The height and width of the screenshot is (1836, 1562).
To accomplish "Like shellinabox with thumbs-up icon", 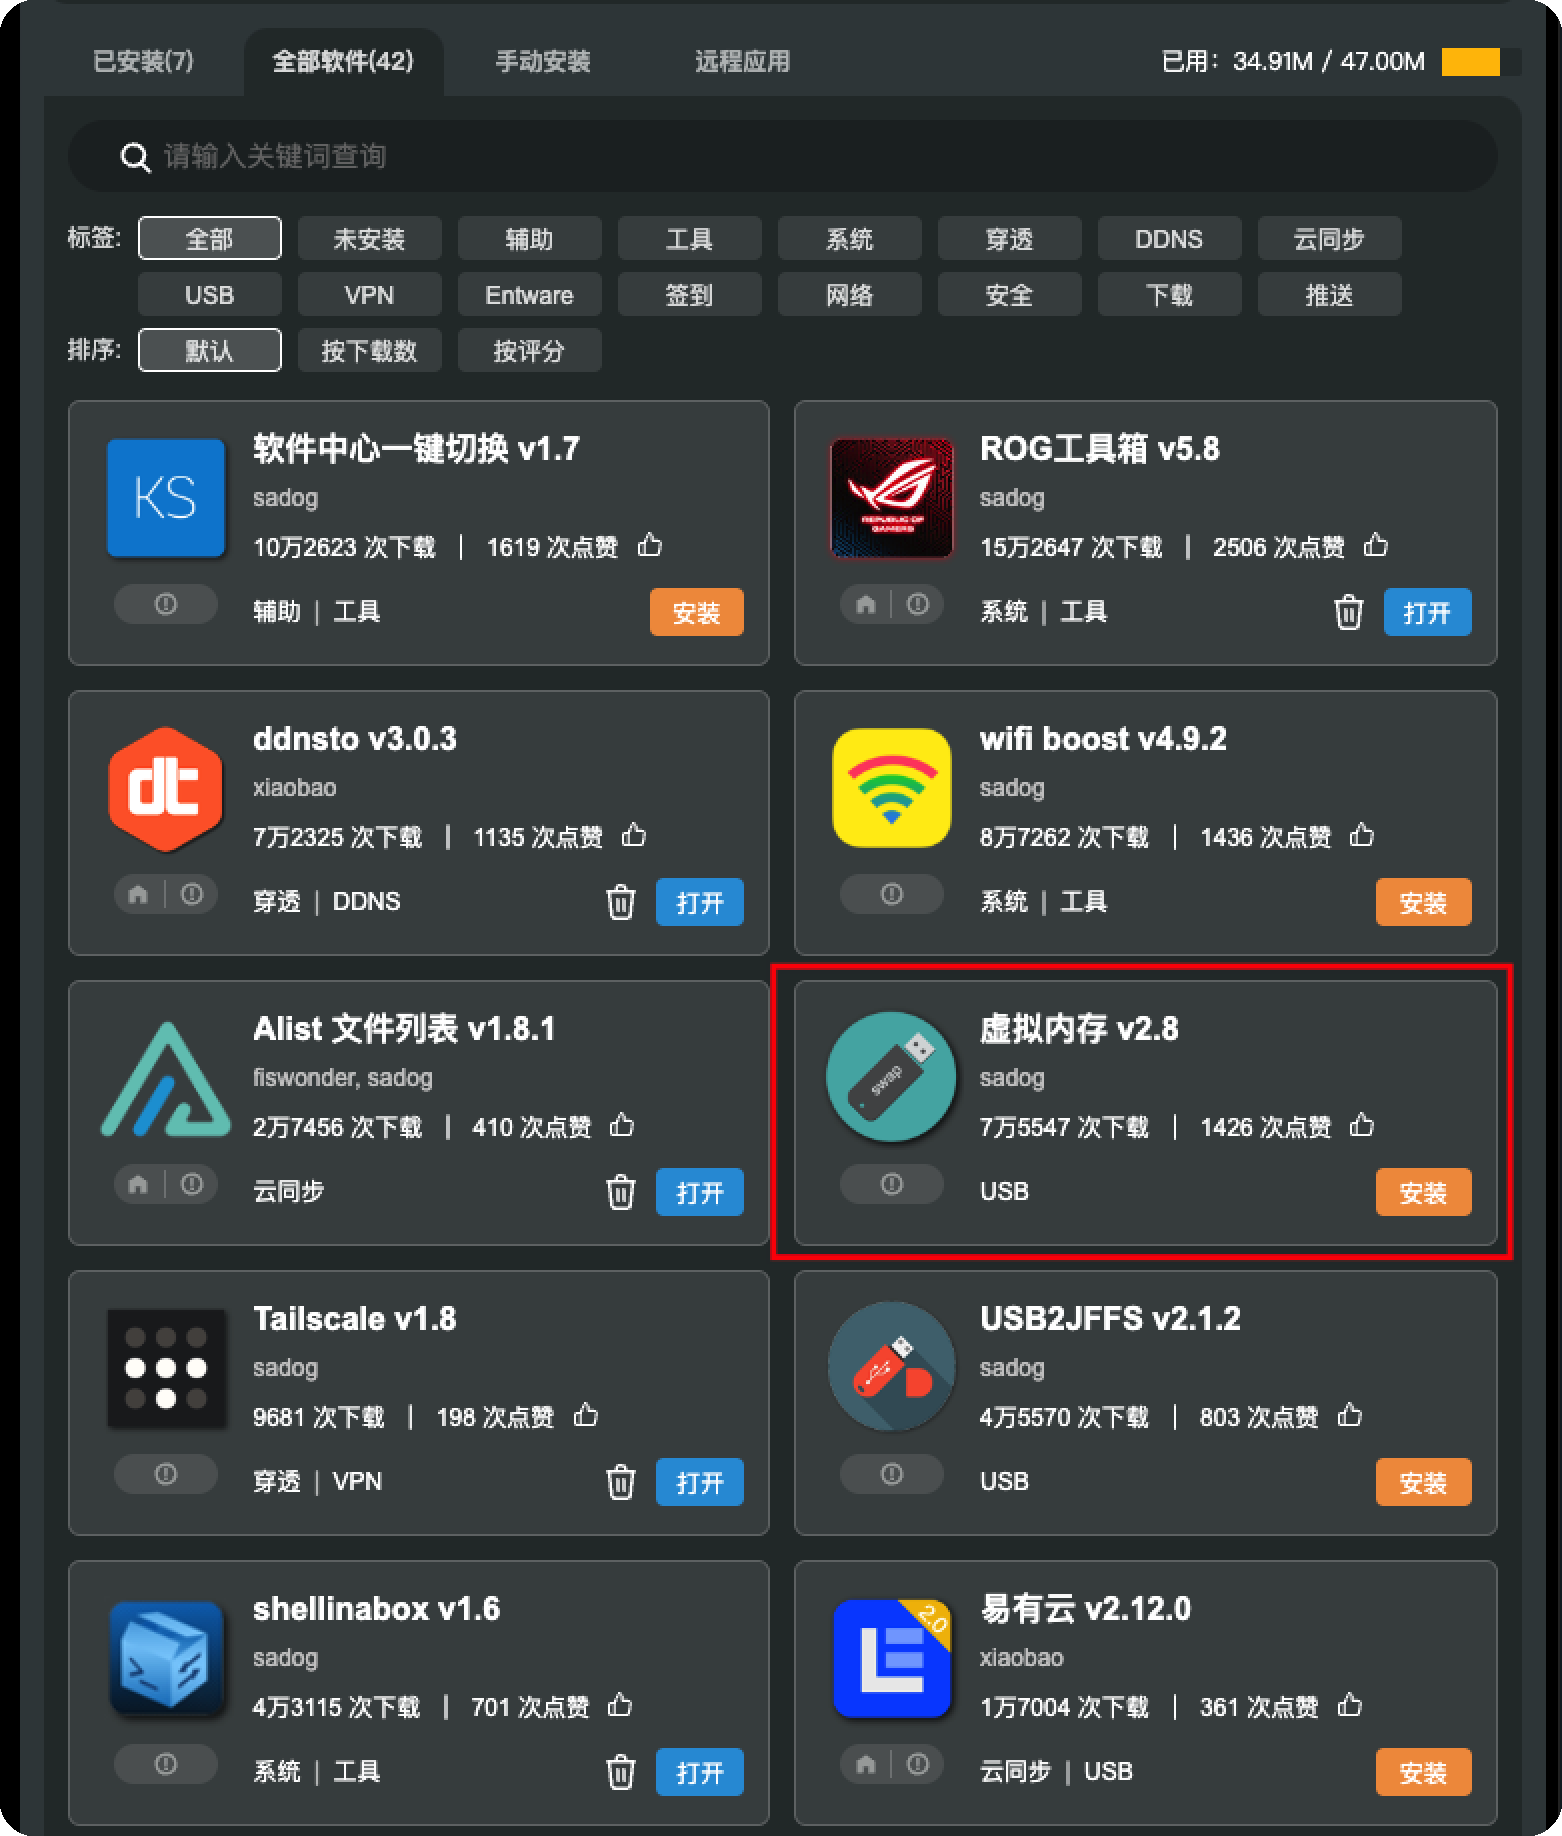I will pyautogui.click(x=620, y=1705).
